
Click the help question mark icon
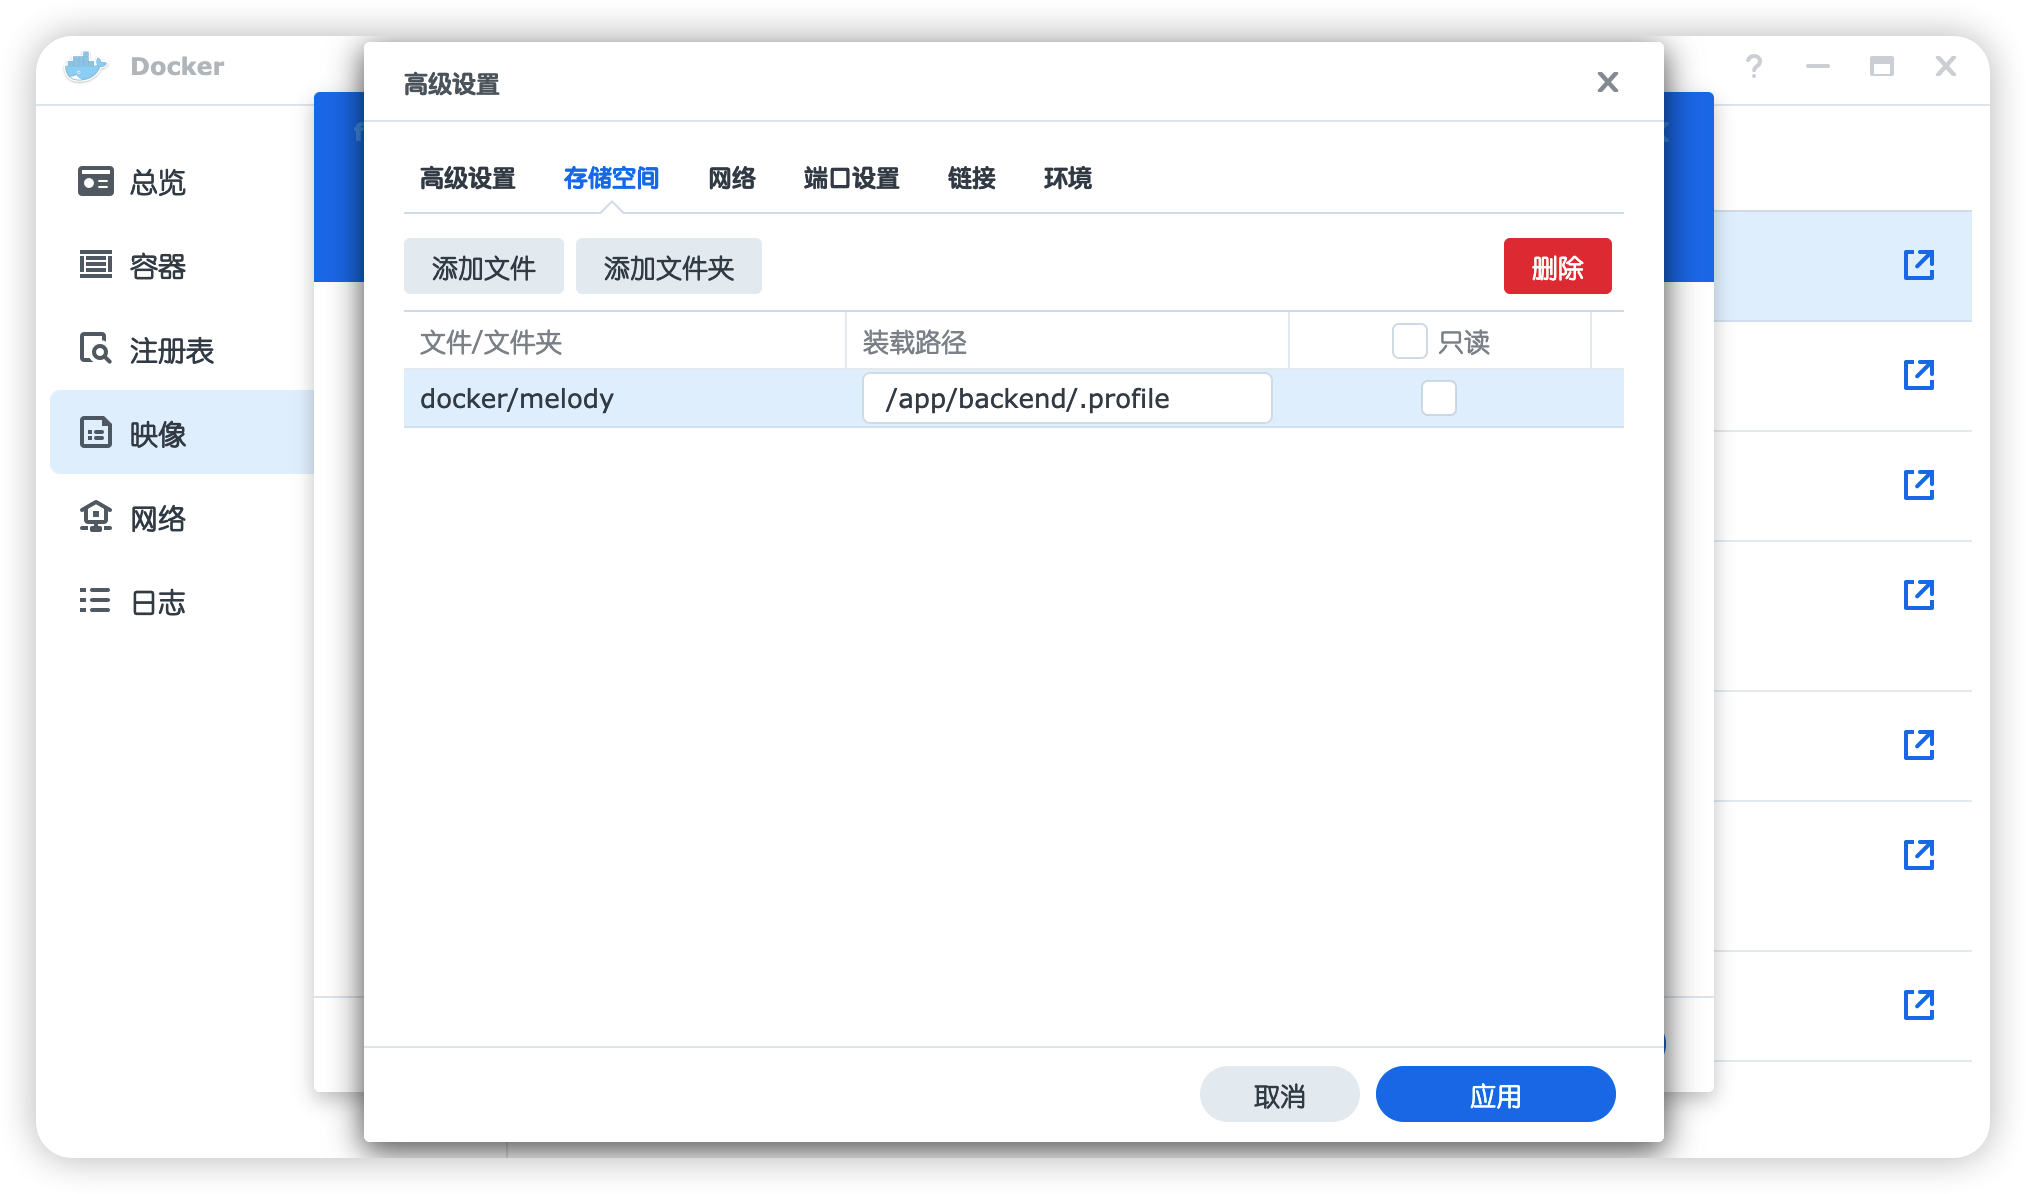click(x=1754, y=67)
